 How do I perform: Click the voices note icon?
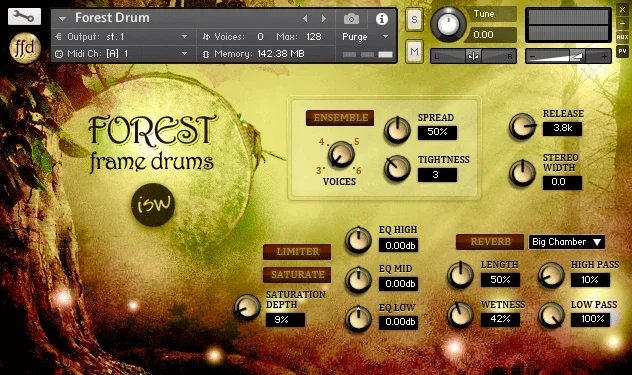(206, 37)
